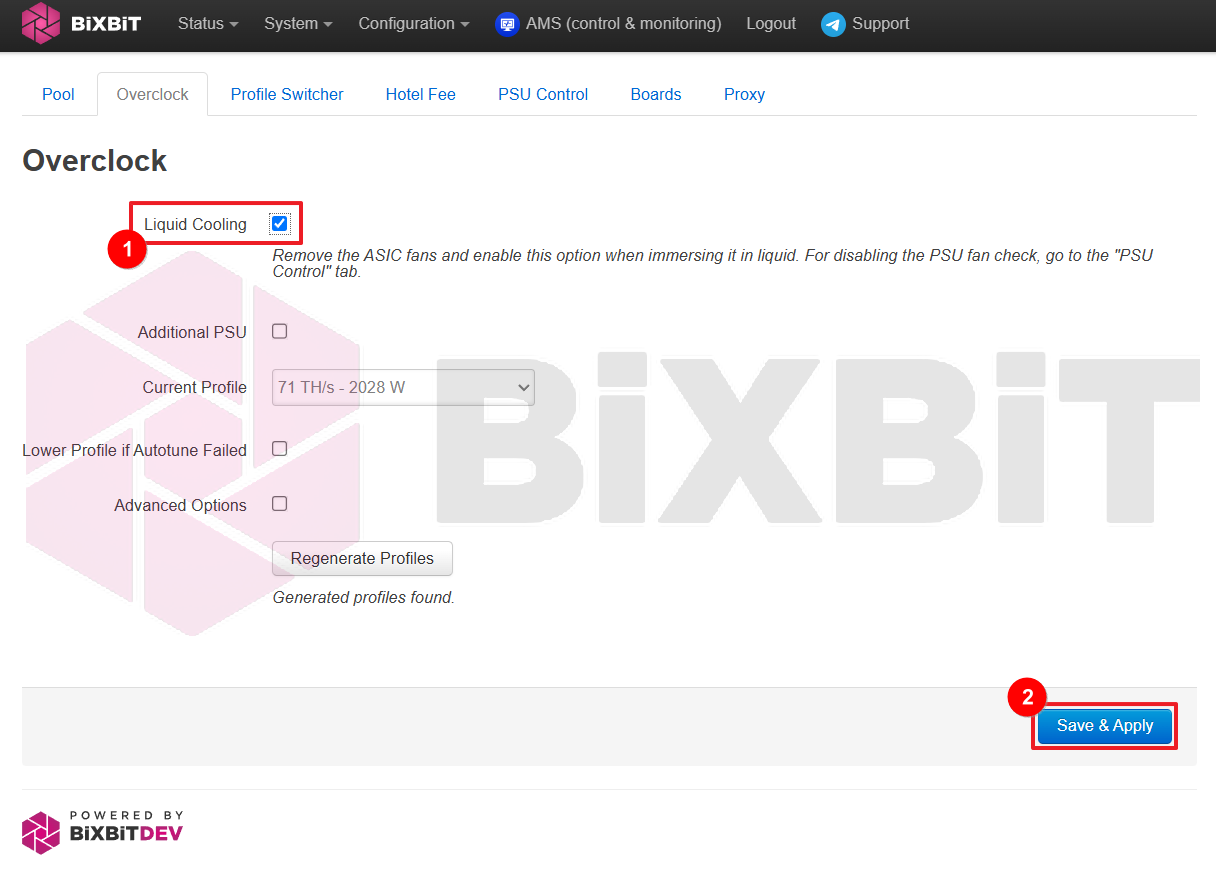Screen dimensions: 1216x869
Task: Click the Support link text
Action: [881, 23]
